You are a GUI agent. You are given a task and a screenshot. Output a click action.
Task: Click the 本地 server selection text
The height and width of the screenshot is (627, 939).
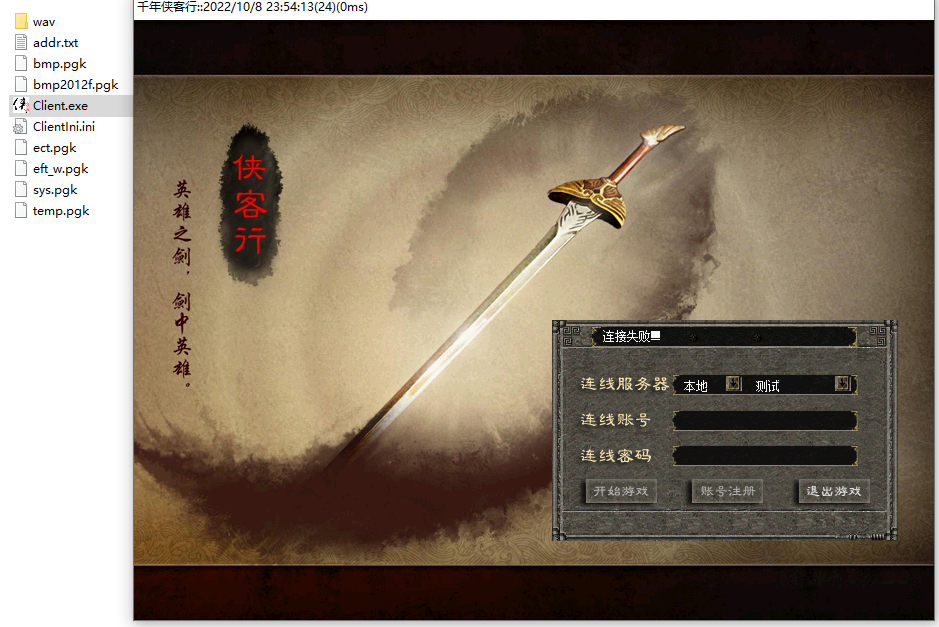point(696,386)
